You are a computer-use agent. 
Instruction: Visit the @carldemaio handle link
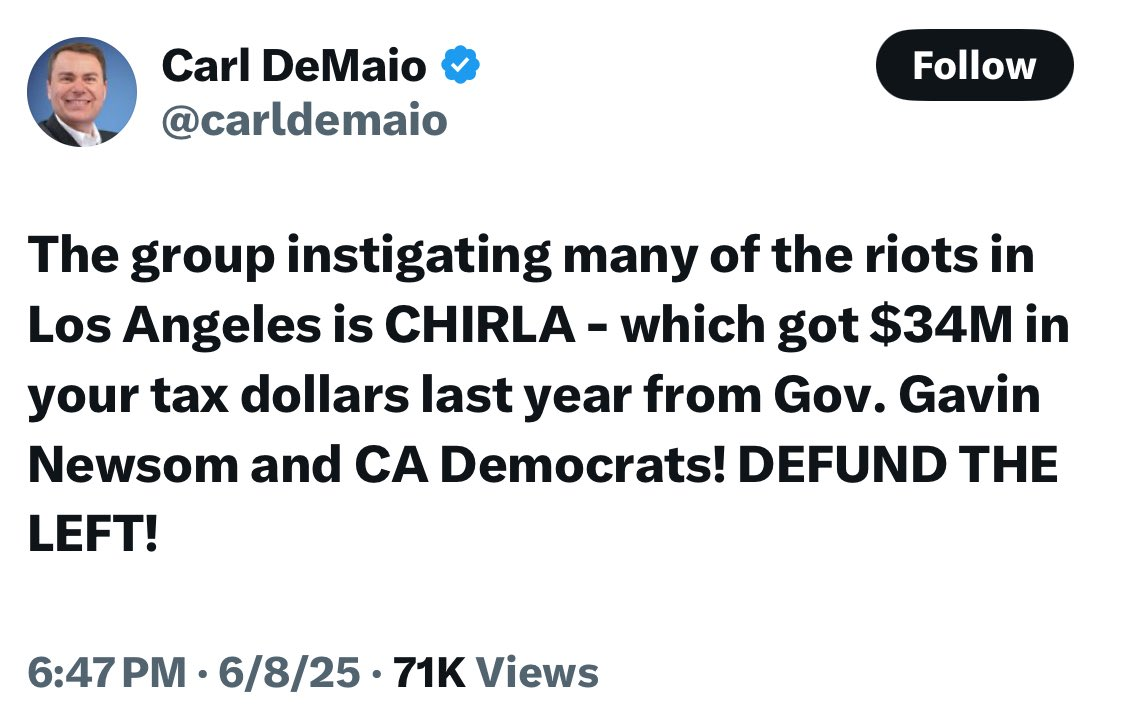point(304,120)
